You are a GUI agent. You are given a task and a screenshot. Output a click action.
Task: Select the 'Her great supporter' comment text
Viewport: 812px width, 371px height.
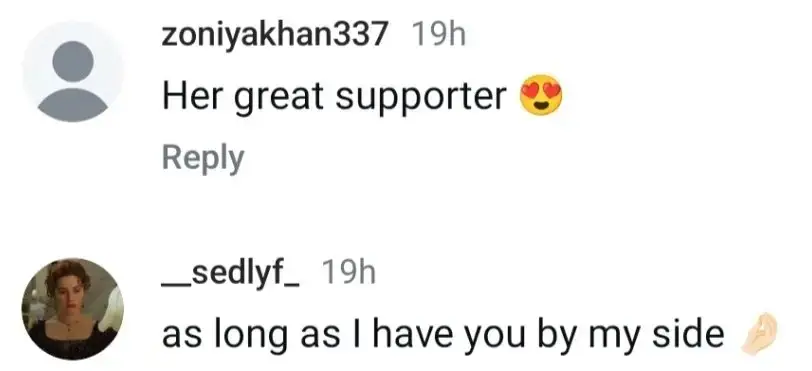334,97
